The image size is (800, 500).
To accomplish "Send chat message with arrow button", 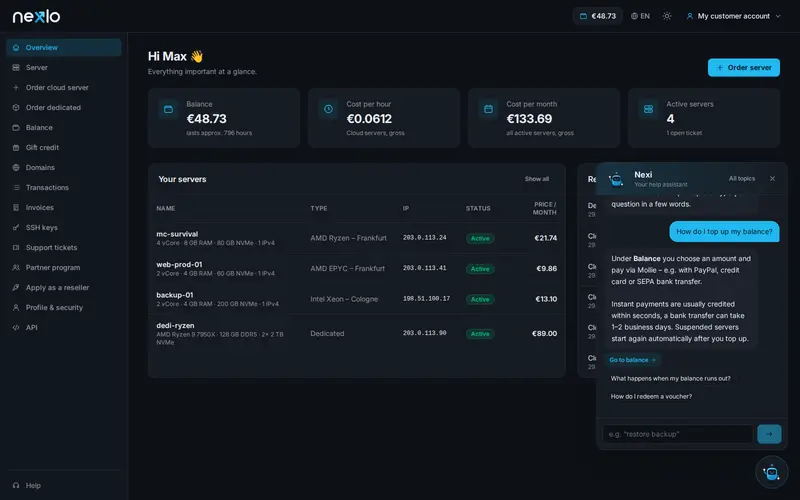I will pos(769,434).
